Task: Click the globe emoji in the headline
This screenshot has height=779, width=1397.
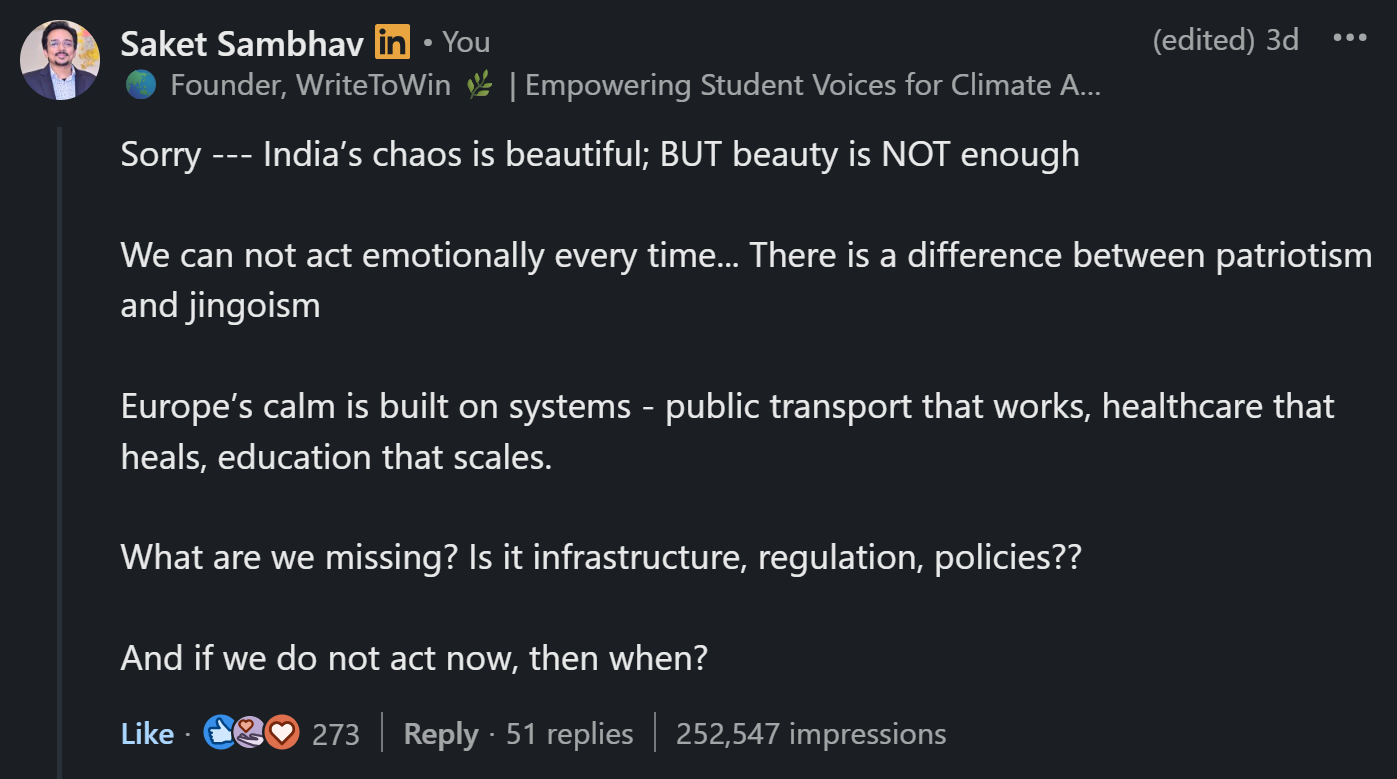Action: pos(140,86)
